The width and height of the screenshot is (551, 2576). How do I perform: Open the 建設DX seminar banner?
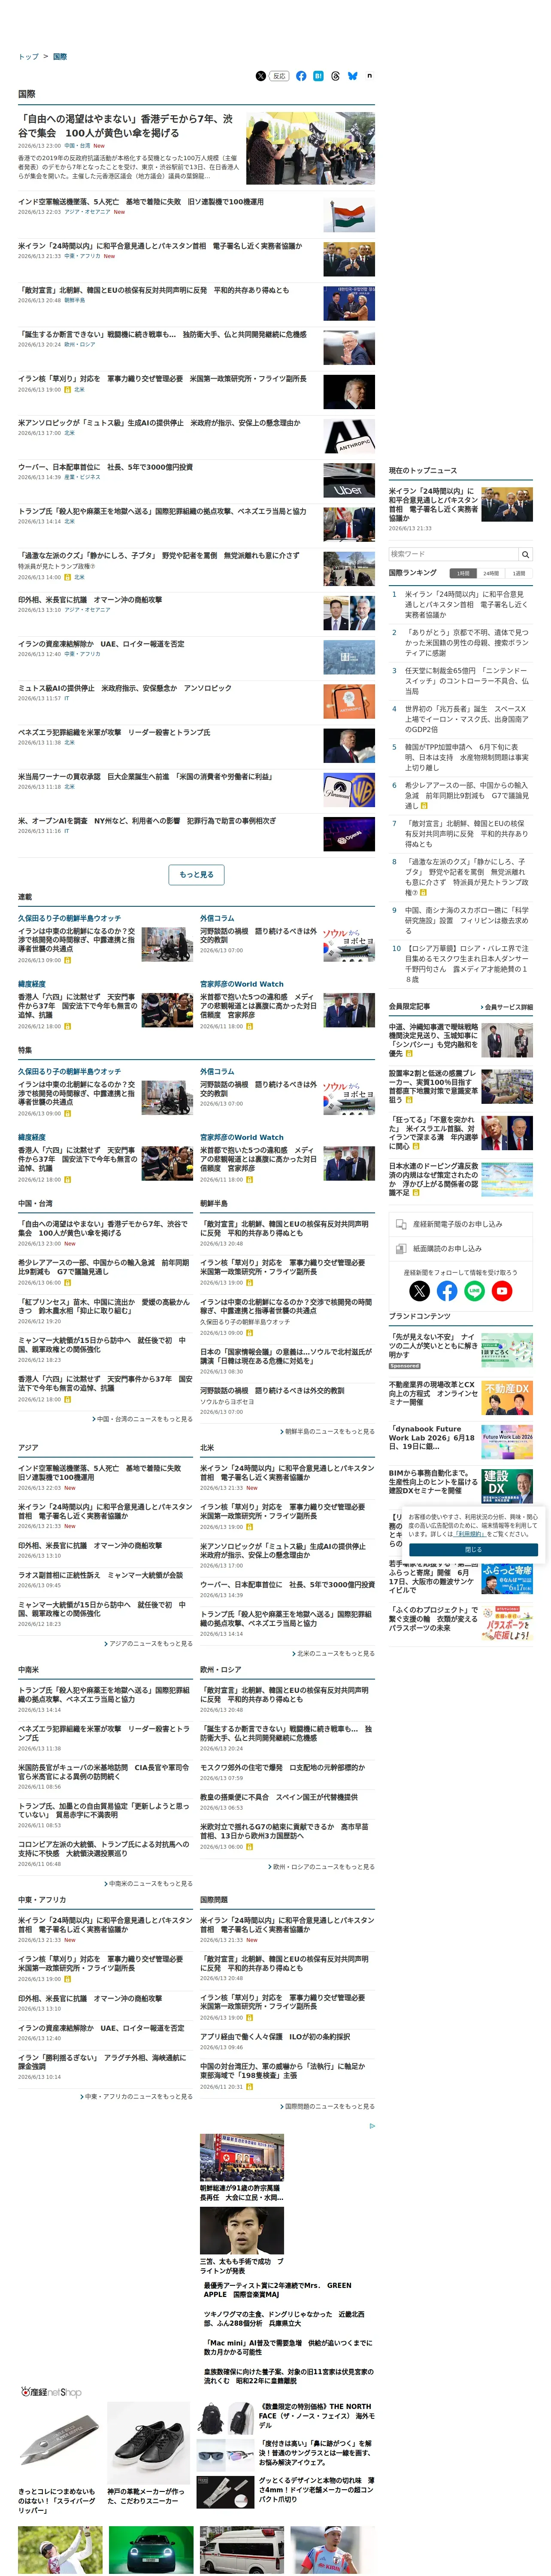tap(507, 1485)
